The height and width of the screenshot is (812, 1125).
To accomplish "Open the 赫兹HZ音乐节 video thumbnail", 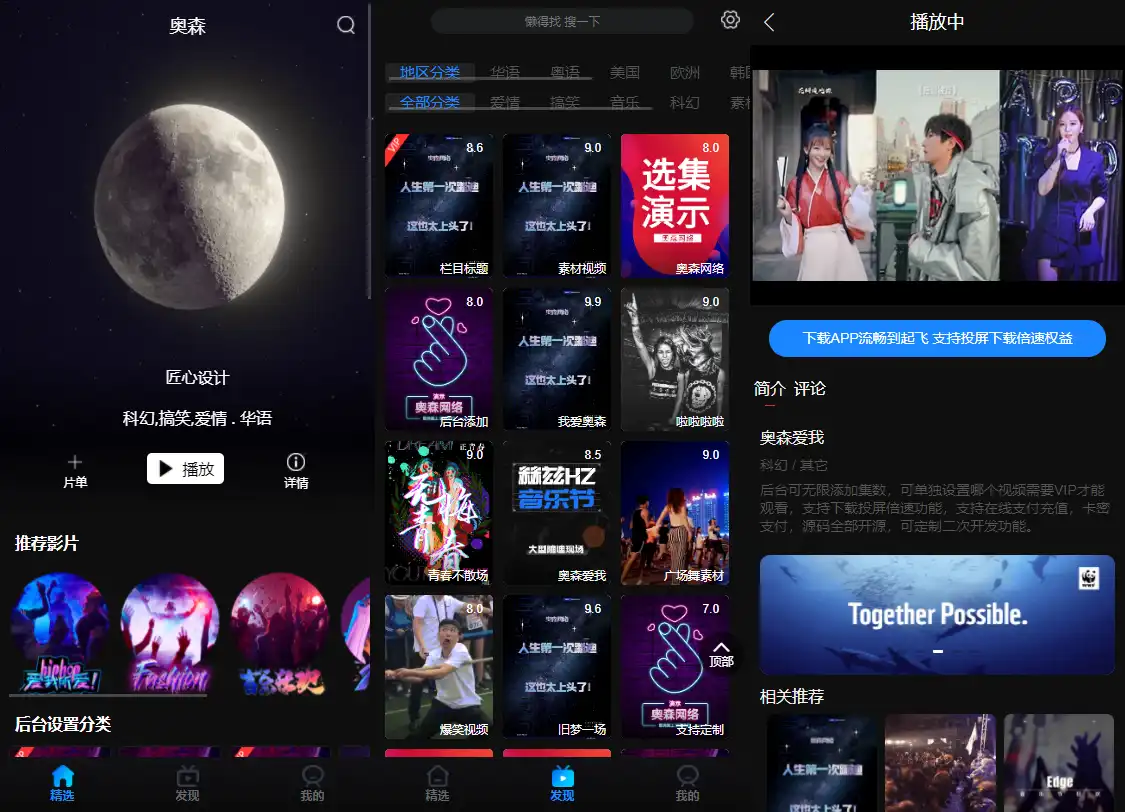I will (x=557, y=513).
